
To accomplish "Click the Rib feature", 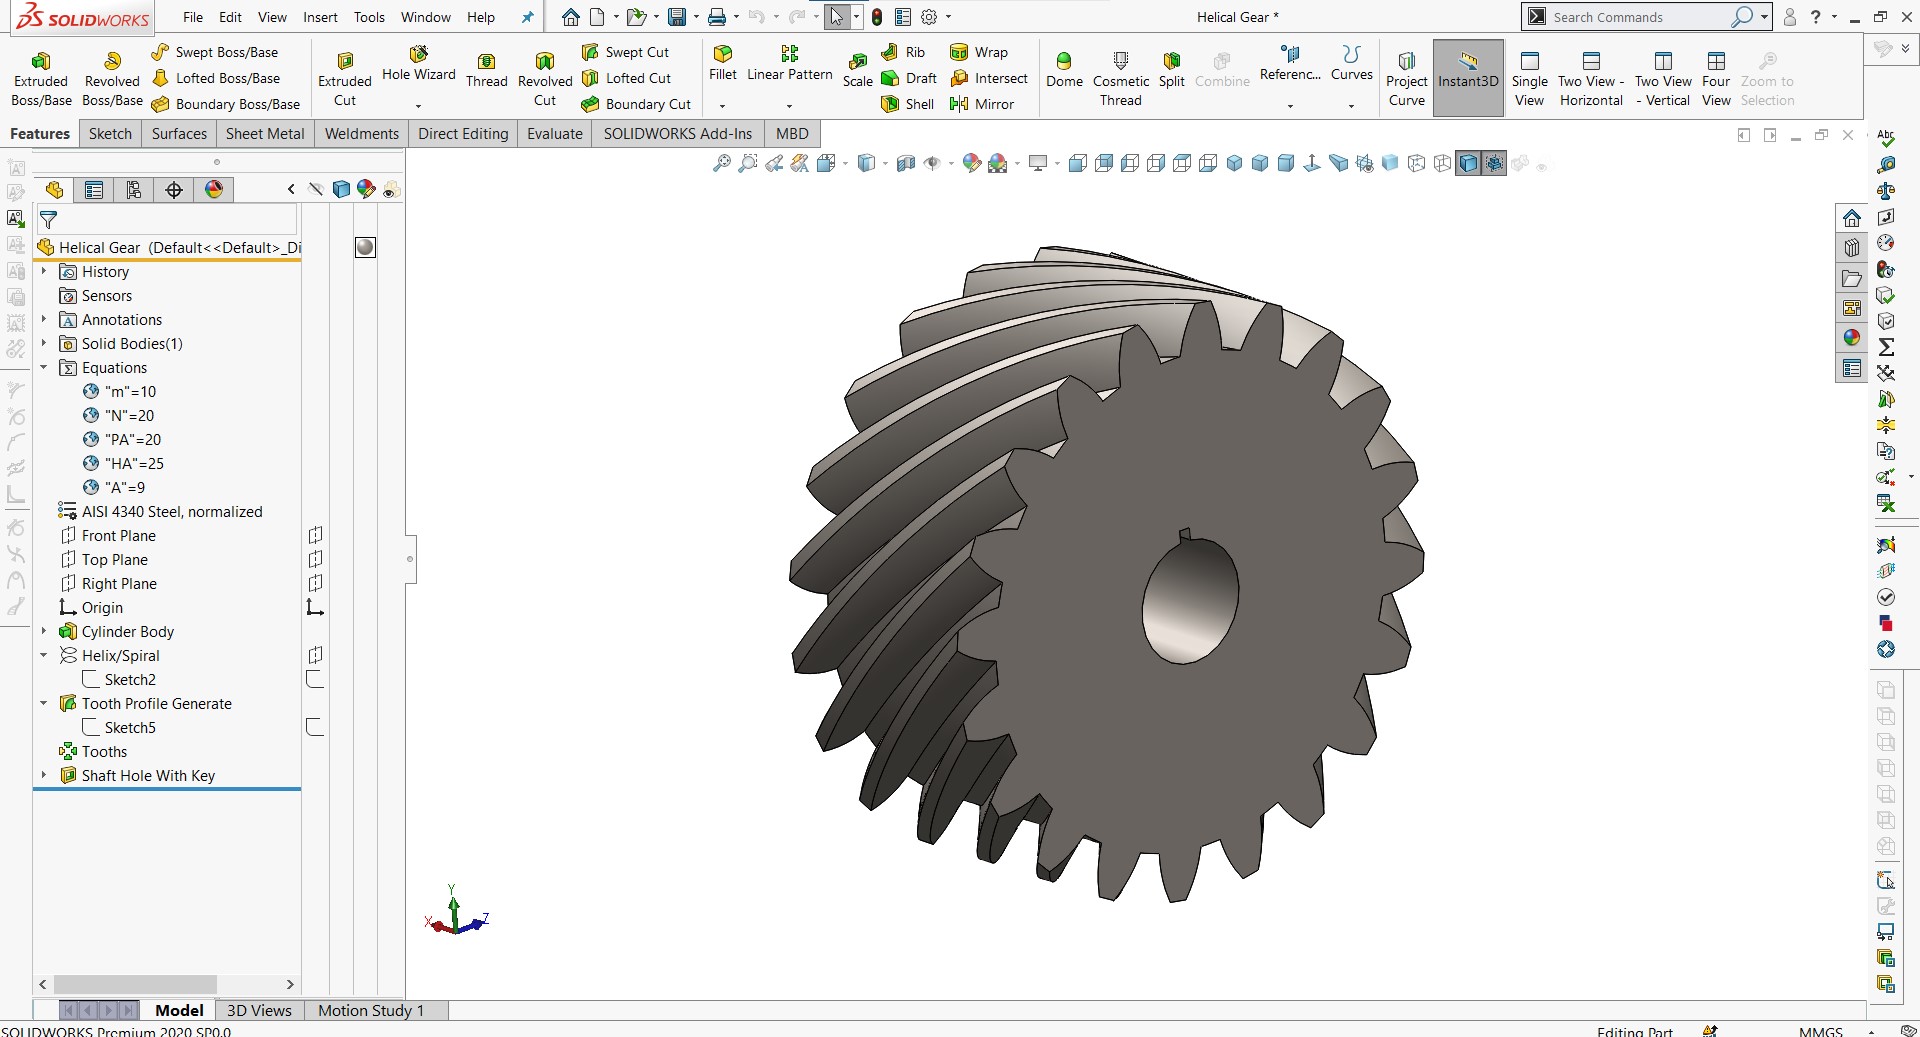I will (x=903, y=52).
